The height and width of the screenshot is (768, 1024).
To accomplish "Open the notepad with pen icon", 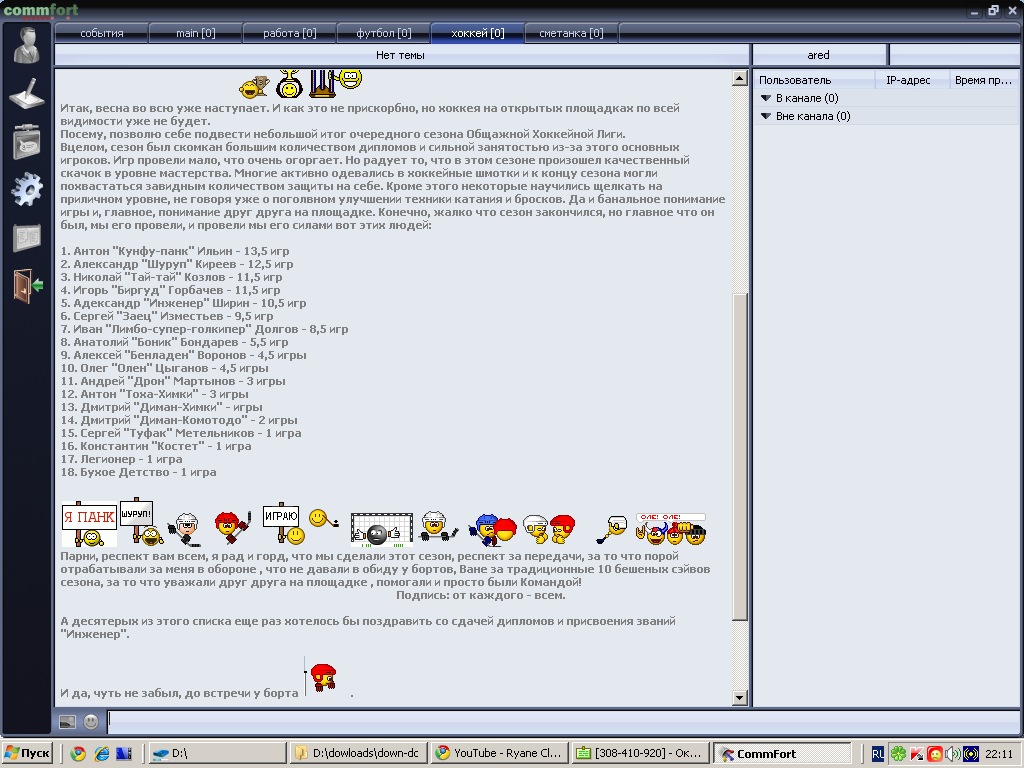I will tap(26, 93).
